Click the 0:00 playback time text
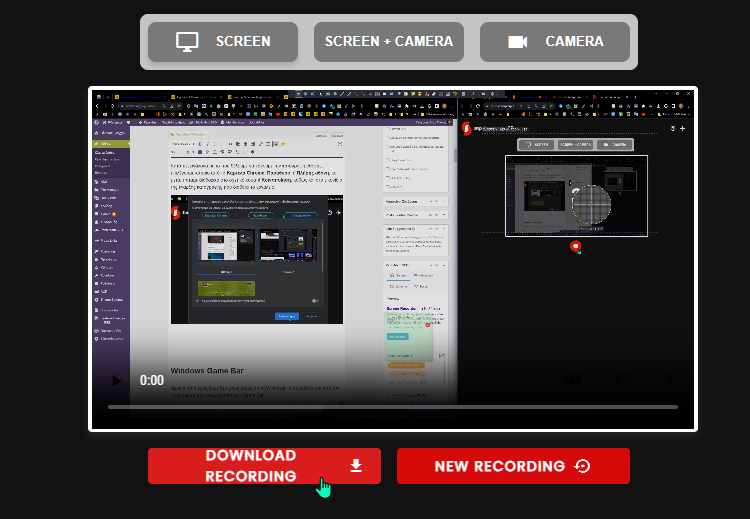 pos(152,380)
